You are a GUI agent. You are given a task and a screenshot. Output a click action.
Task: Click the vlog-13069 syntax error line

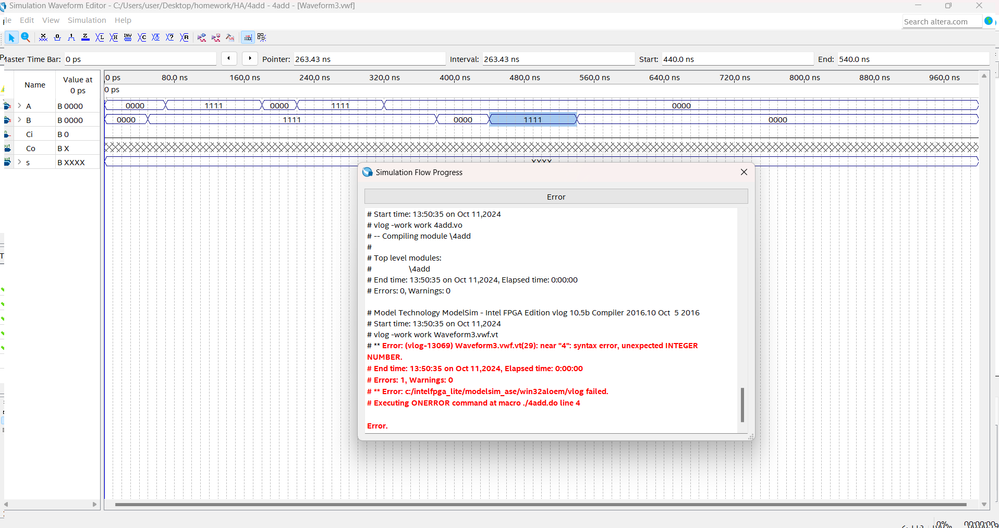coord(533,351)
